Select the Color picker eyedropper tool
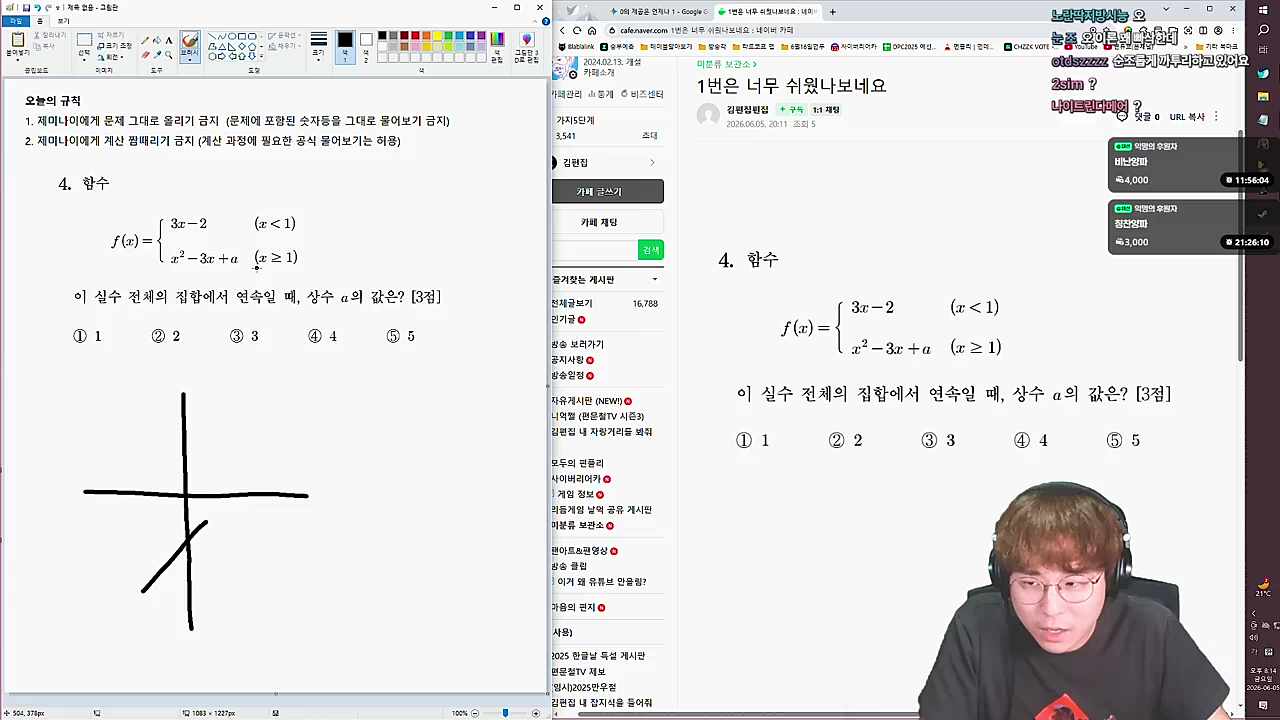The height and width of the screenshot is (720, 1280). (x=157, y=55)
